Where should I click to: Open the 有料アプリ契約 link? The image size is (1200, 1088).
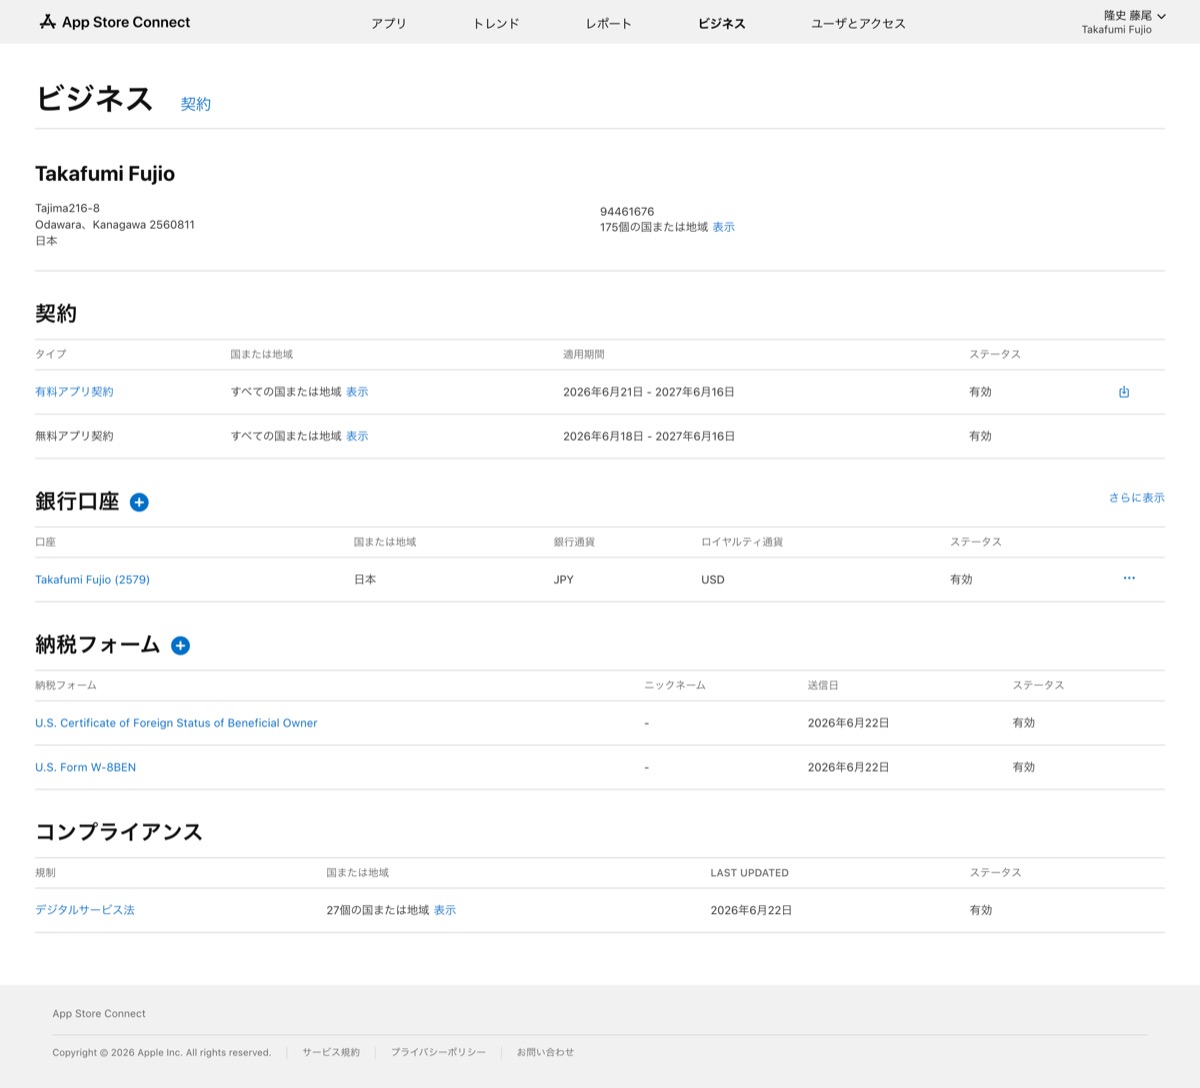pyautogui.click(x=74, y=392)
